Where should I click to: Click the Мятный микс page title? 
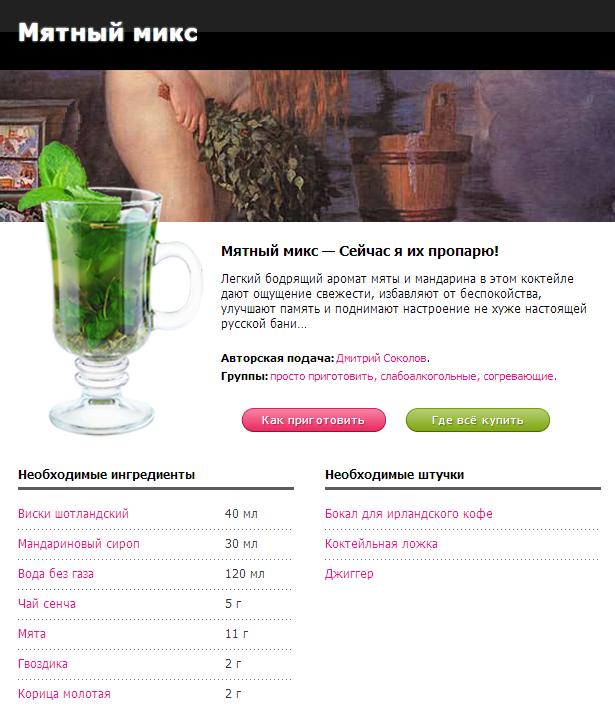pyautogui.click(x=108, y=33)
